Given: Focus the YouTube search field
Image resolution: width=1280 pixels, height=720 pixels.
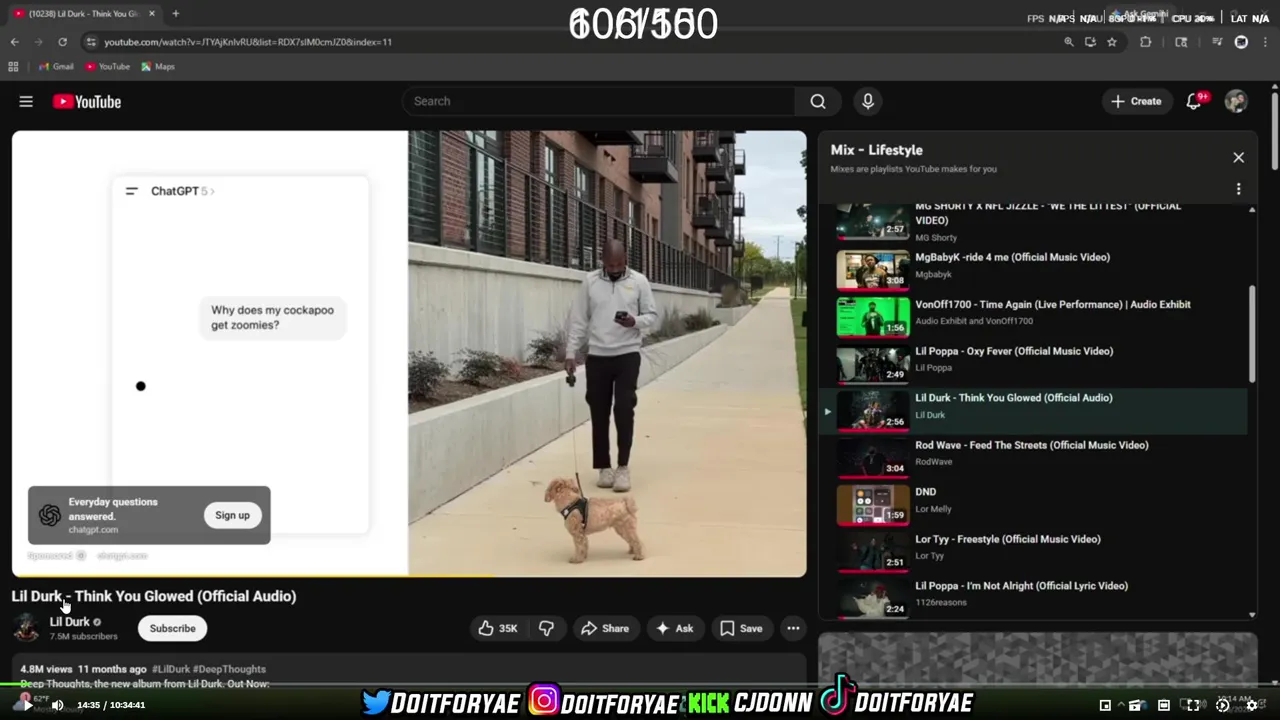Looking at the screenshot, I should (598, 101).
